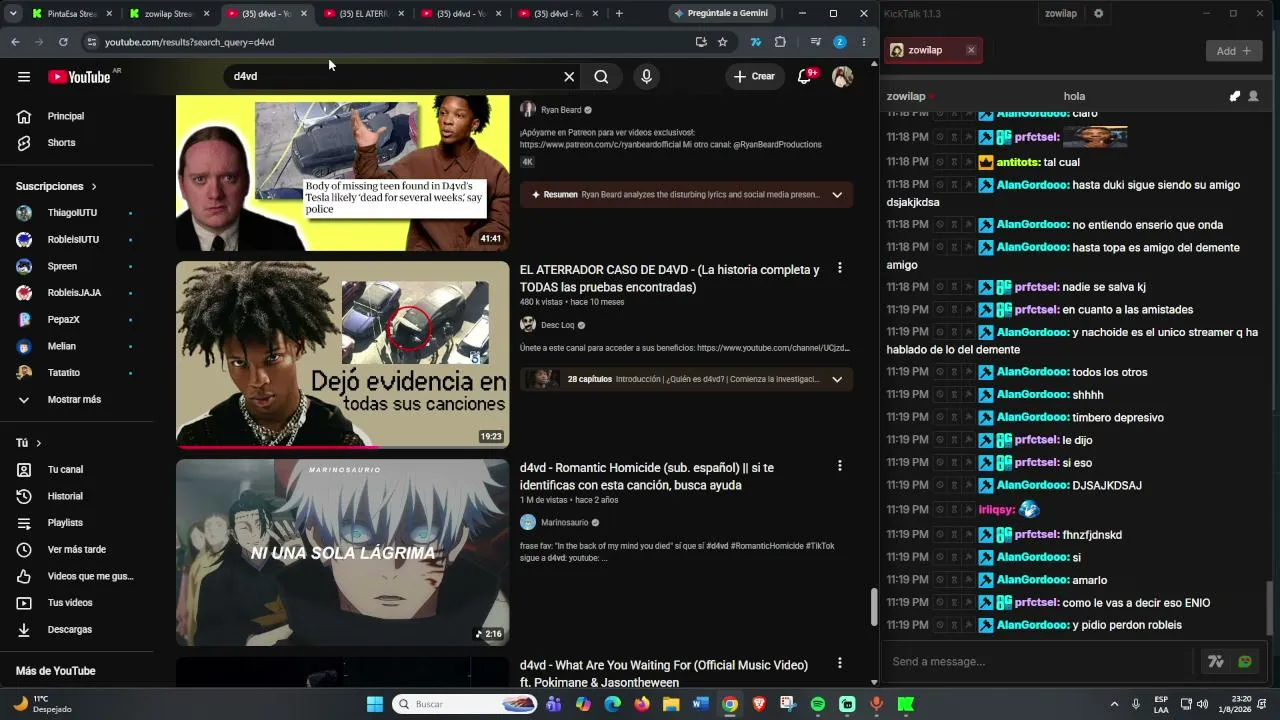
Task: Expand the Tú section arrow
Action: tap(39, 443)
